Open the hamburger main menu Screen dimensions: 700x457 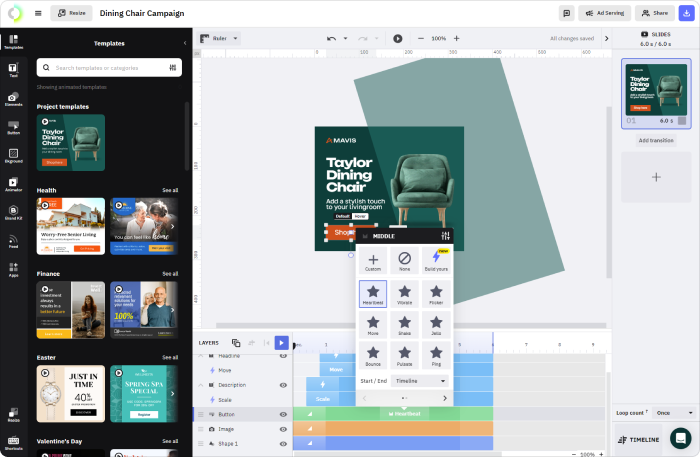(38, 13)
